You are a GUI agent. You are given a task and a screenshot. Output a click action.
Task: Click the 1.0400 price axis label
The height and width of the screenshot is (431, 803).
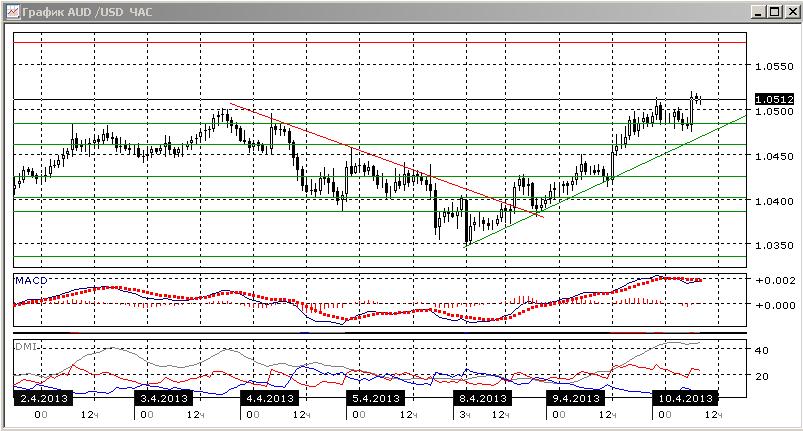click(774, 201)
